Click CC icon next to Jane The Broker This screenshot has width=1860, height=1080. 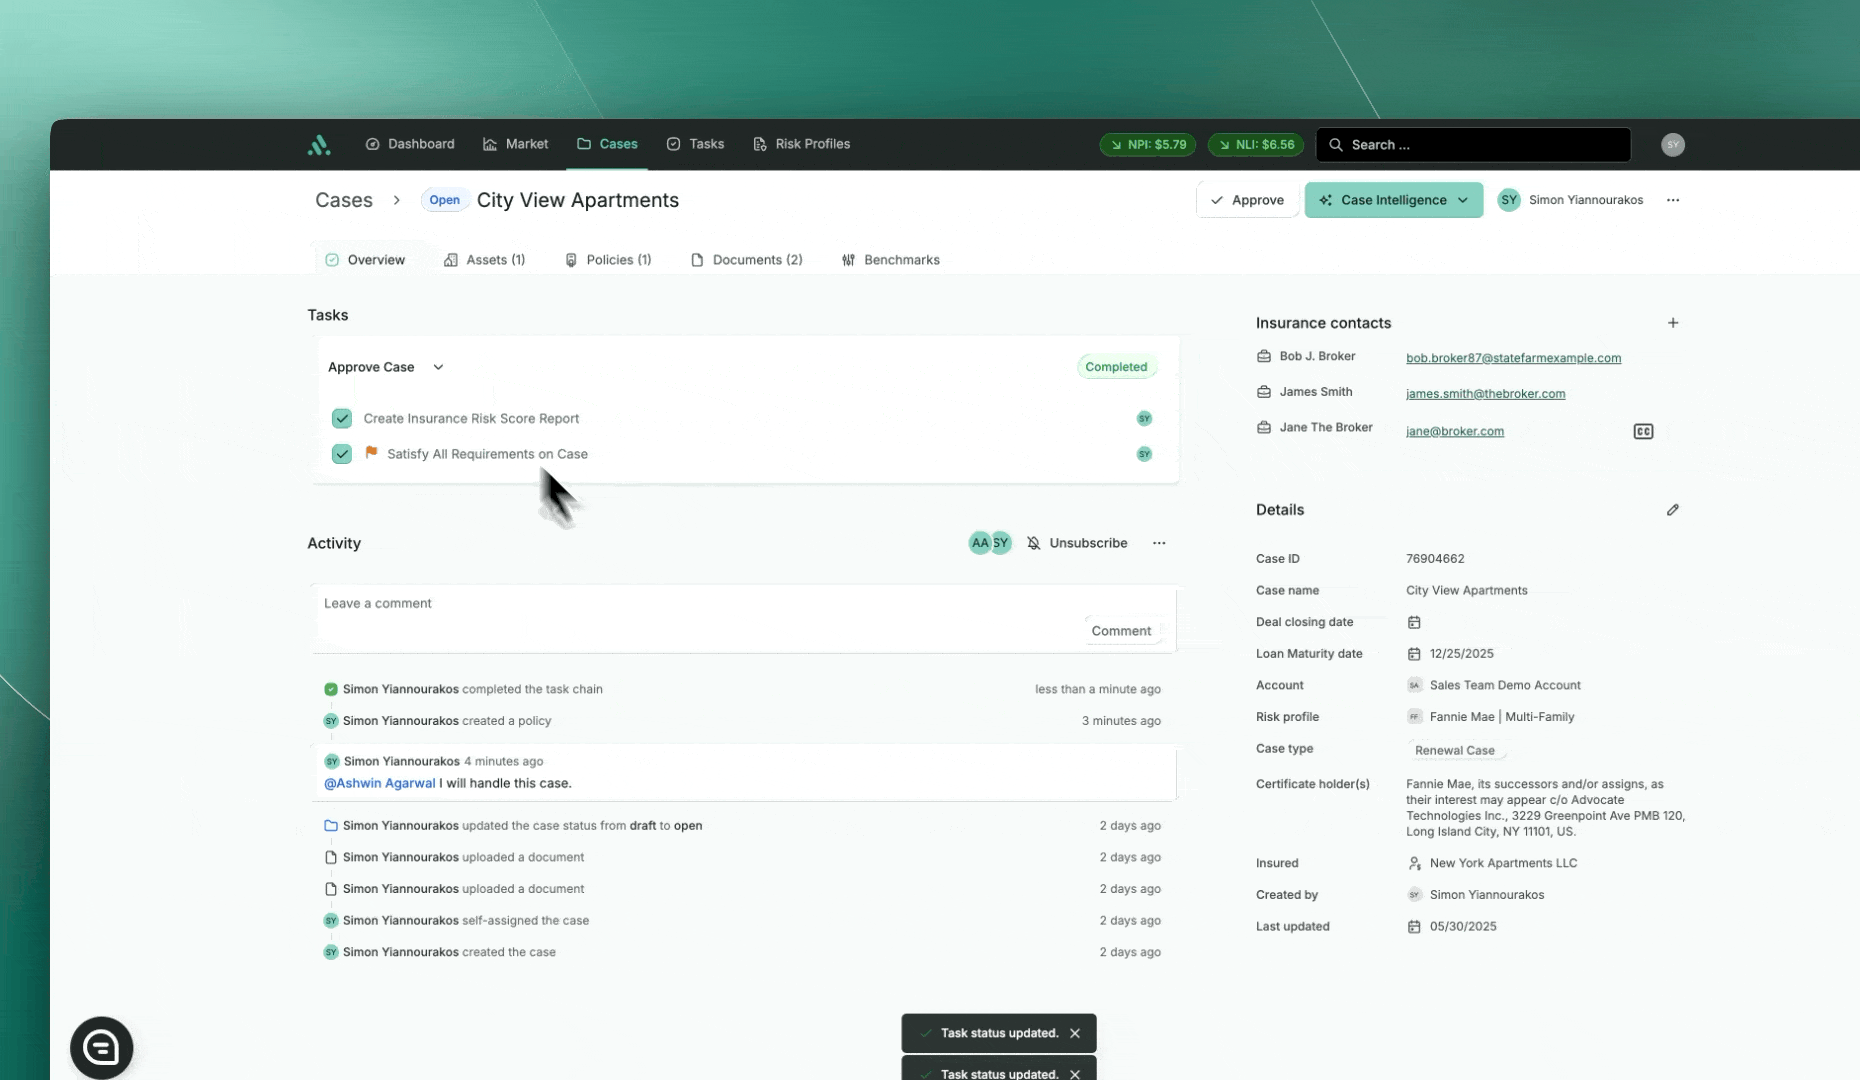pyautogui.click(x=1643, y=432)
